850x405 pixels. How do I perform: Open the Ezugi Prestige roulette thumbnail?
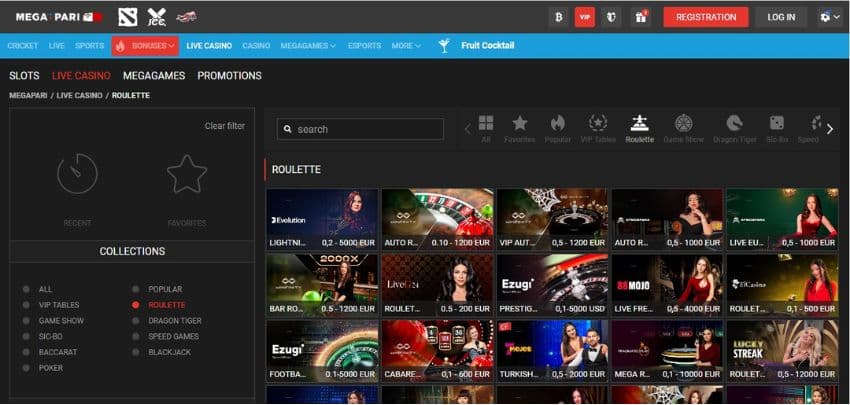(552, 285)
